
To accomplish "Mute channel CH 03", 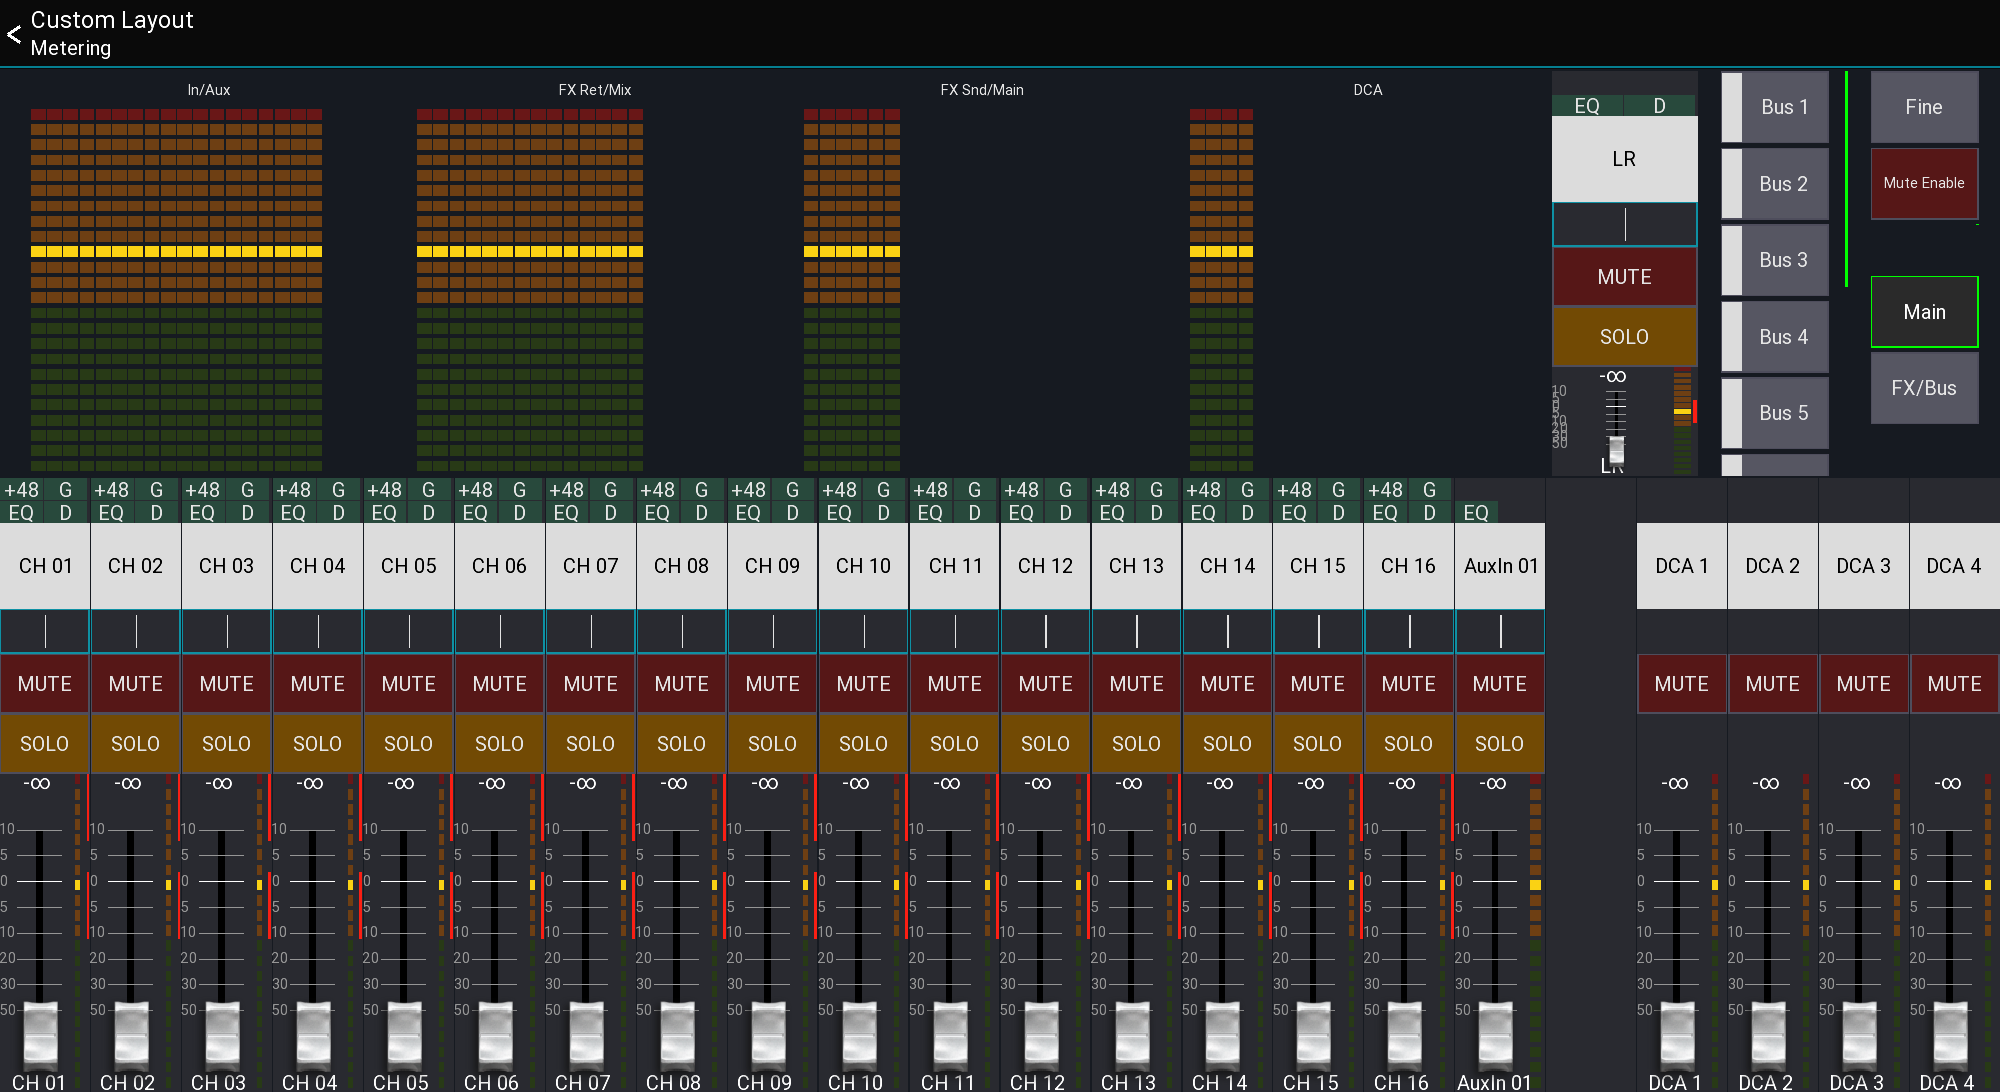I will 227,684.
